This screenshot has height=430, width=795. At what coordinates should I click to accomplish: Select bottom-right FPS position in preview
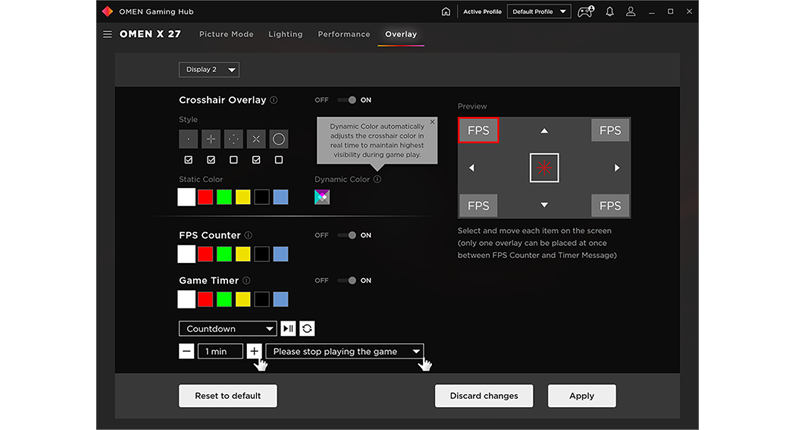[x=610, y=205]
